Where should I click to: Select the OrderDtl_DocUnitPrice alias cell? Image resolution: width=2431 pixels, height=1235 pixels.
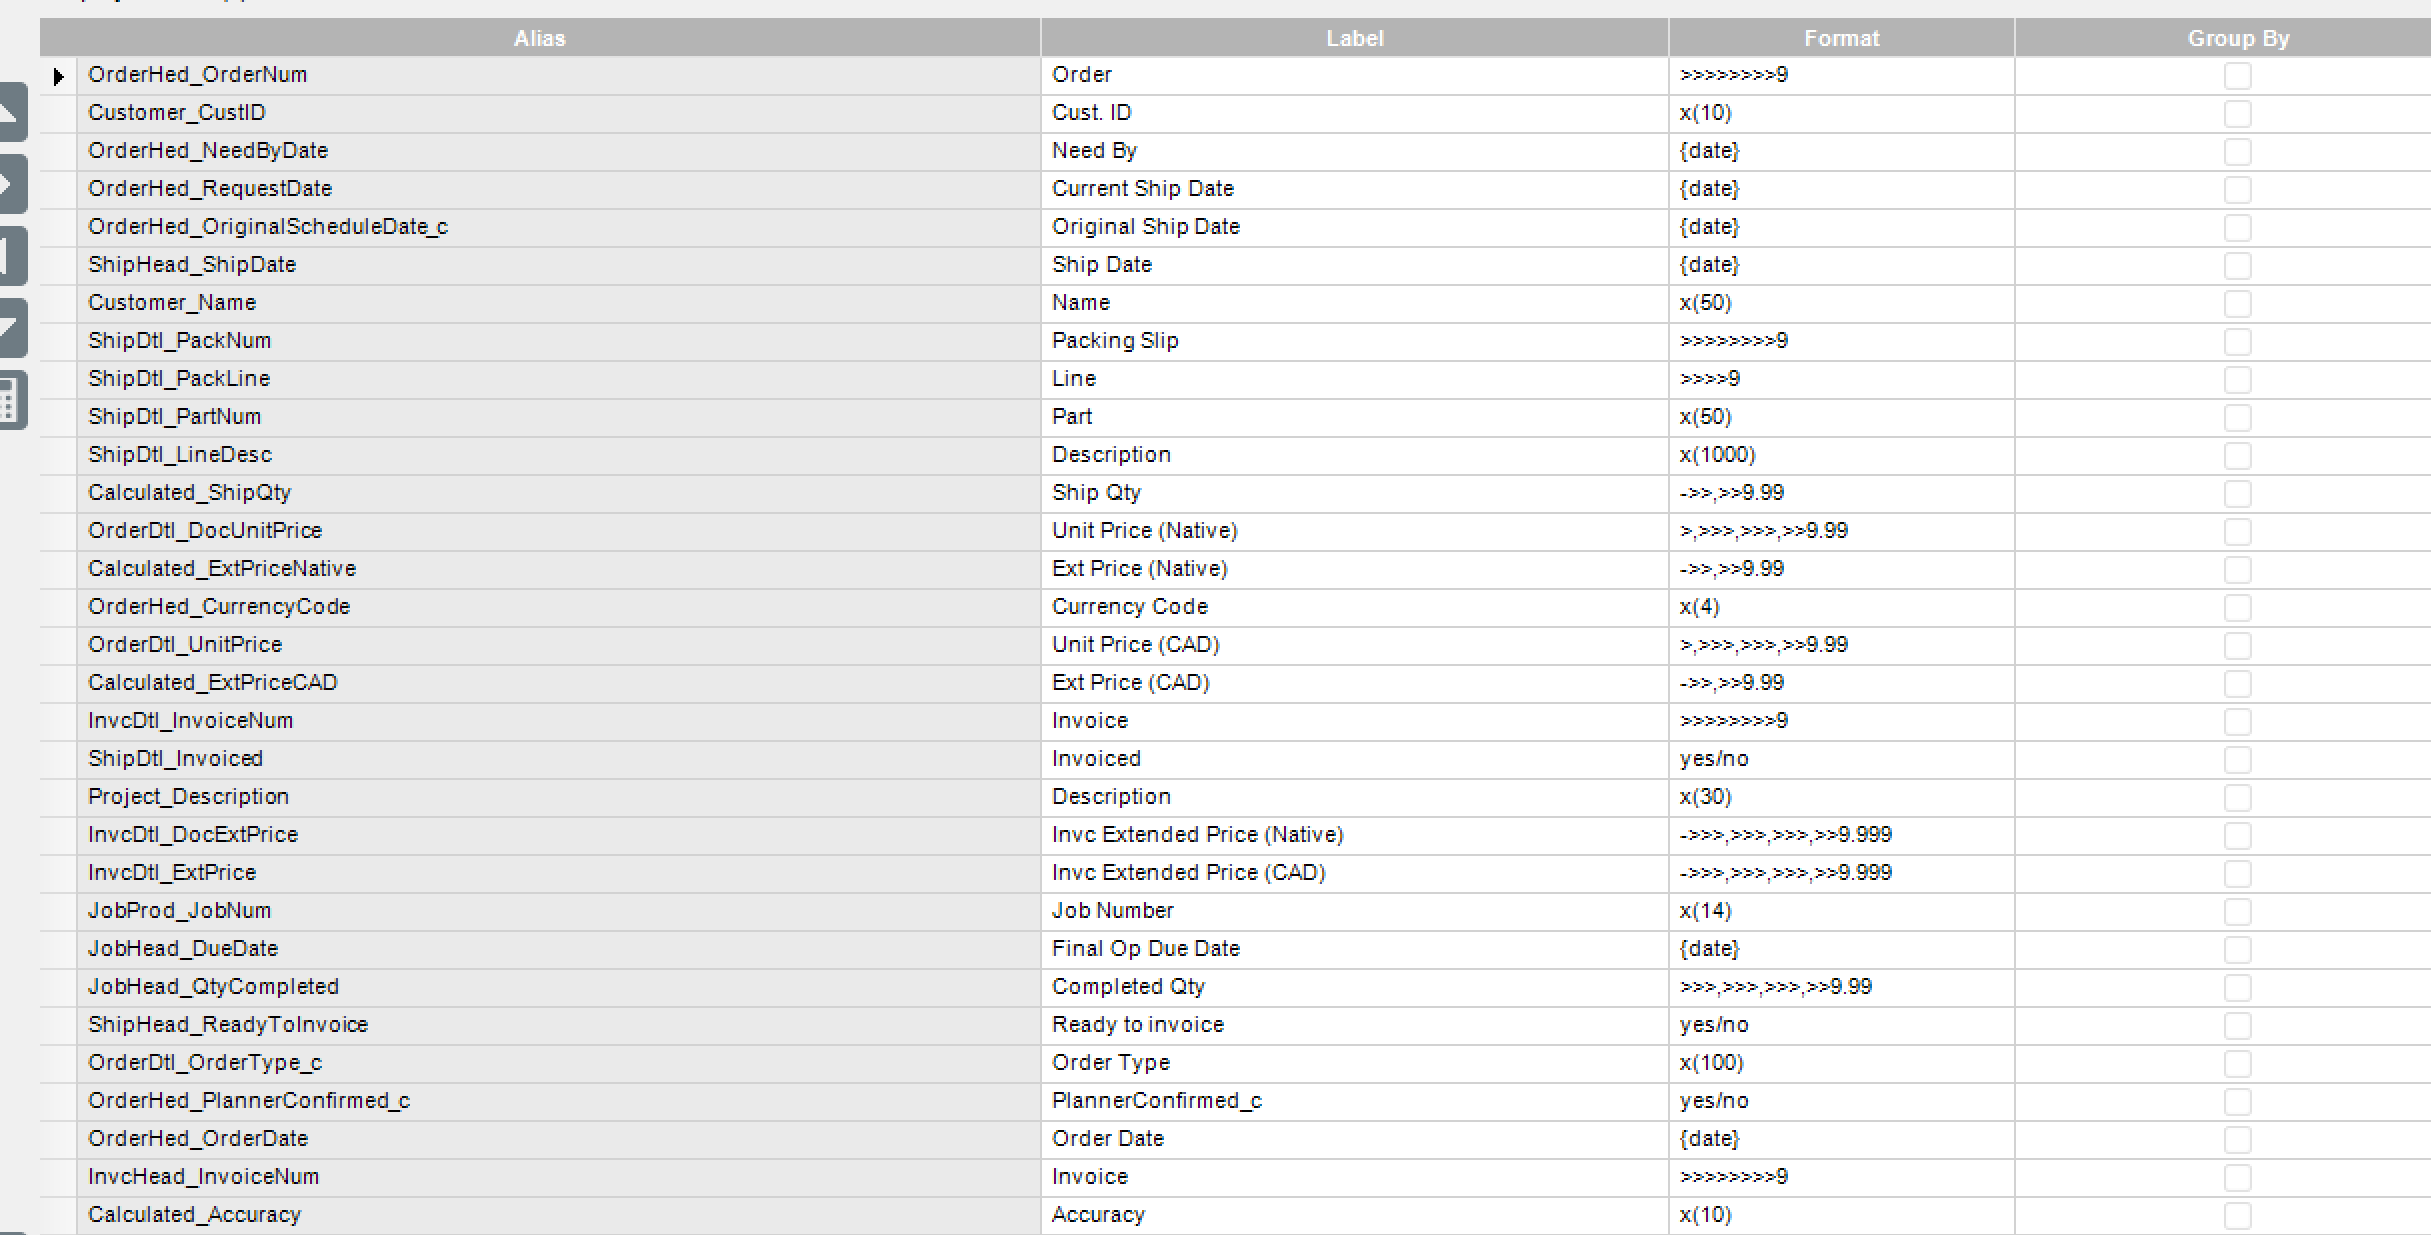pos(559,531)
